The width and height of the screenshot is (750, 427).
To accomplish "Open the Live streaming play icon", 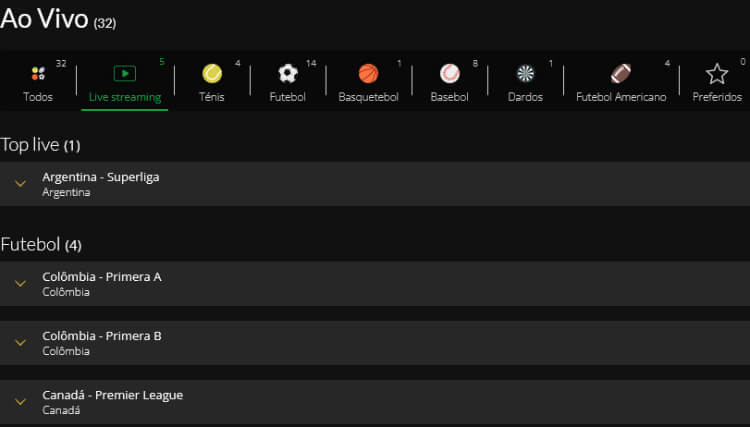I will (125, 73).
